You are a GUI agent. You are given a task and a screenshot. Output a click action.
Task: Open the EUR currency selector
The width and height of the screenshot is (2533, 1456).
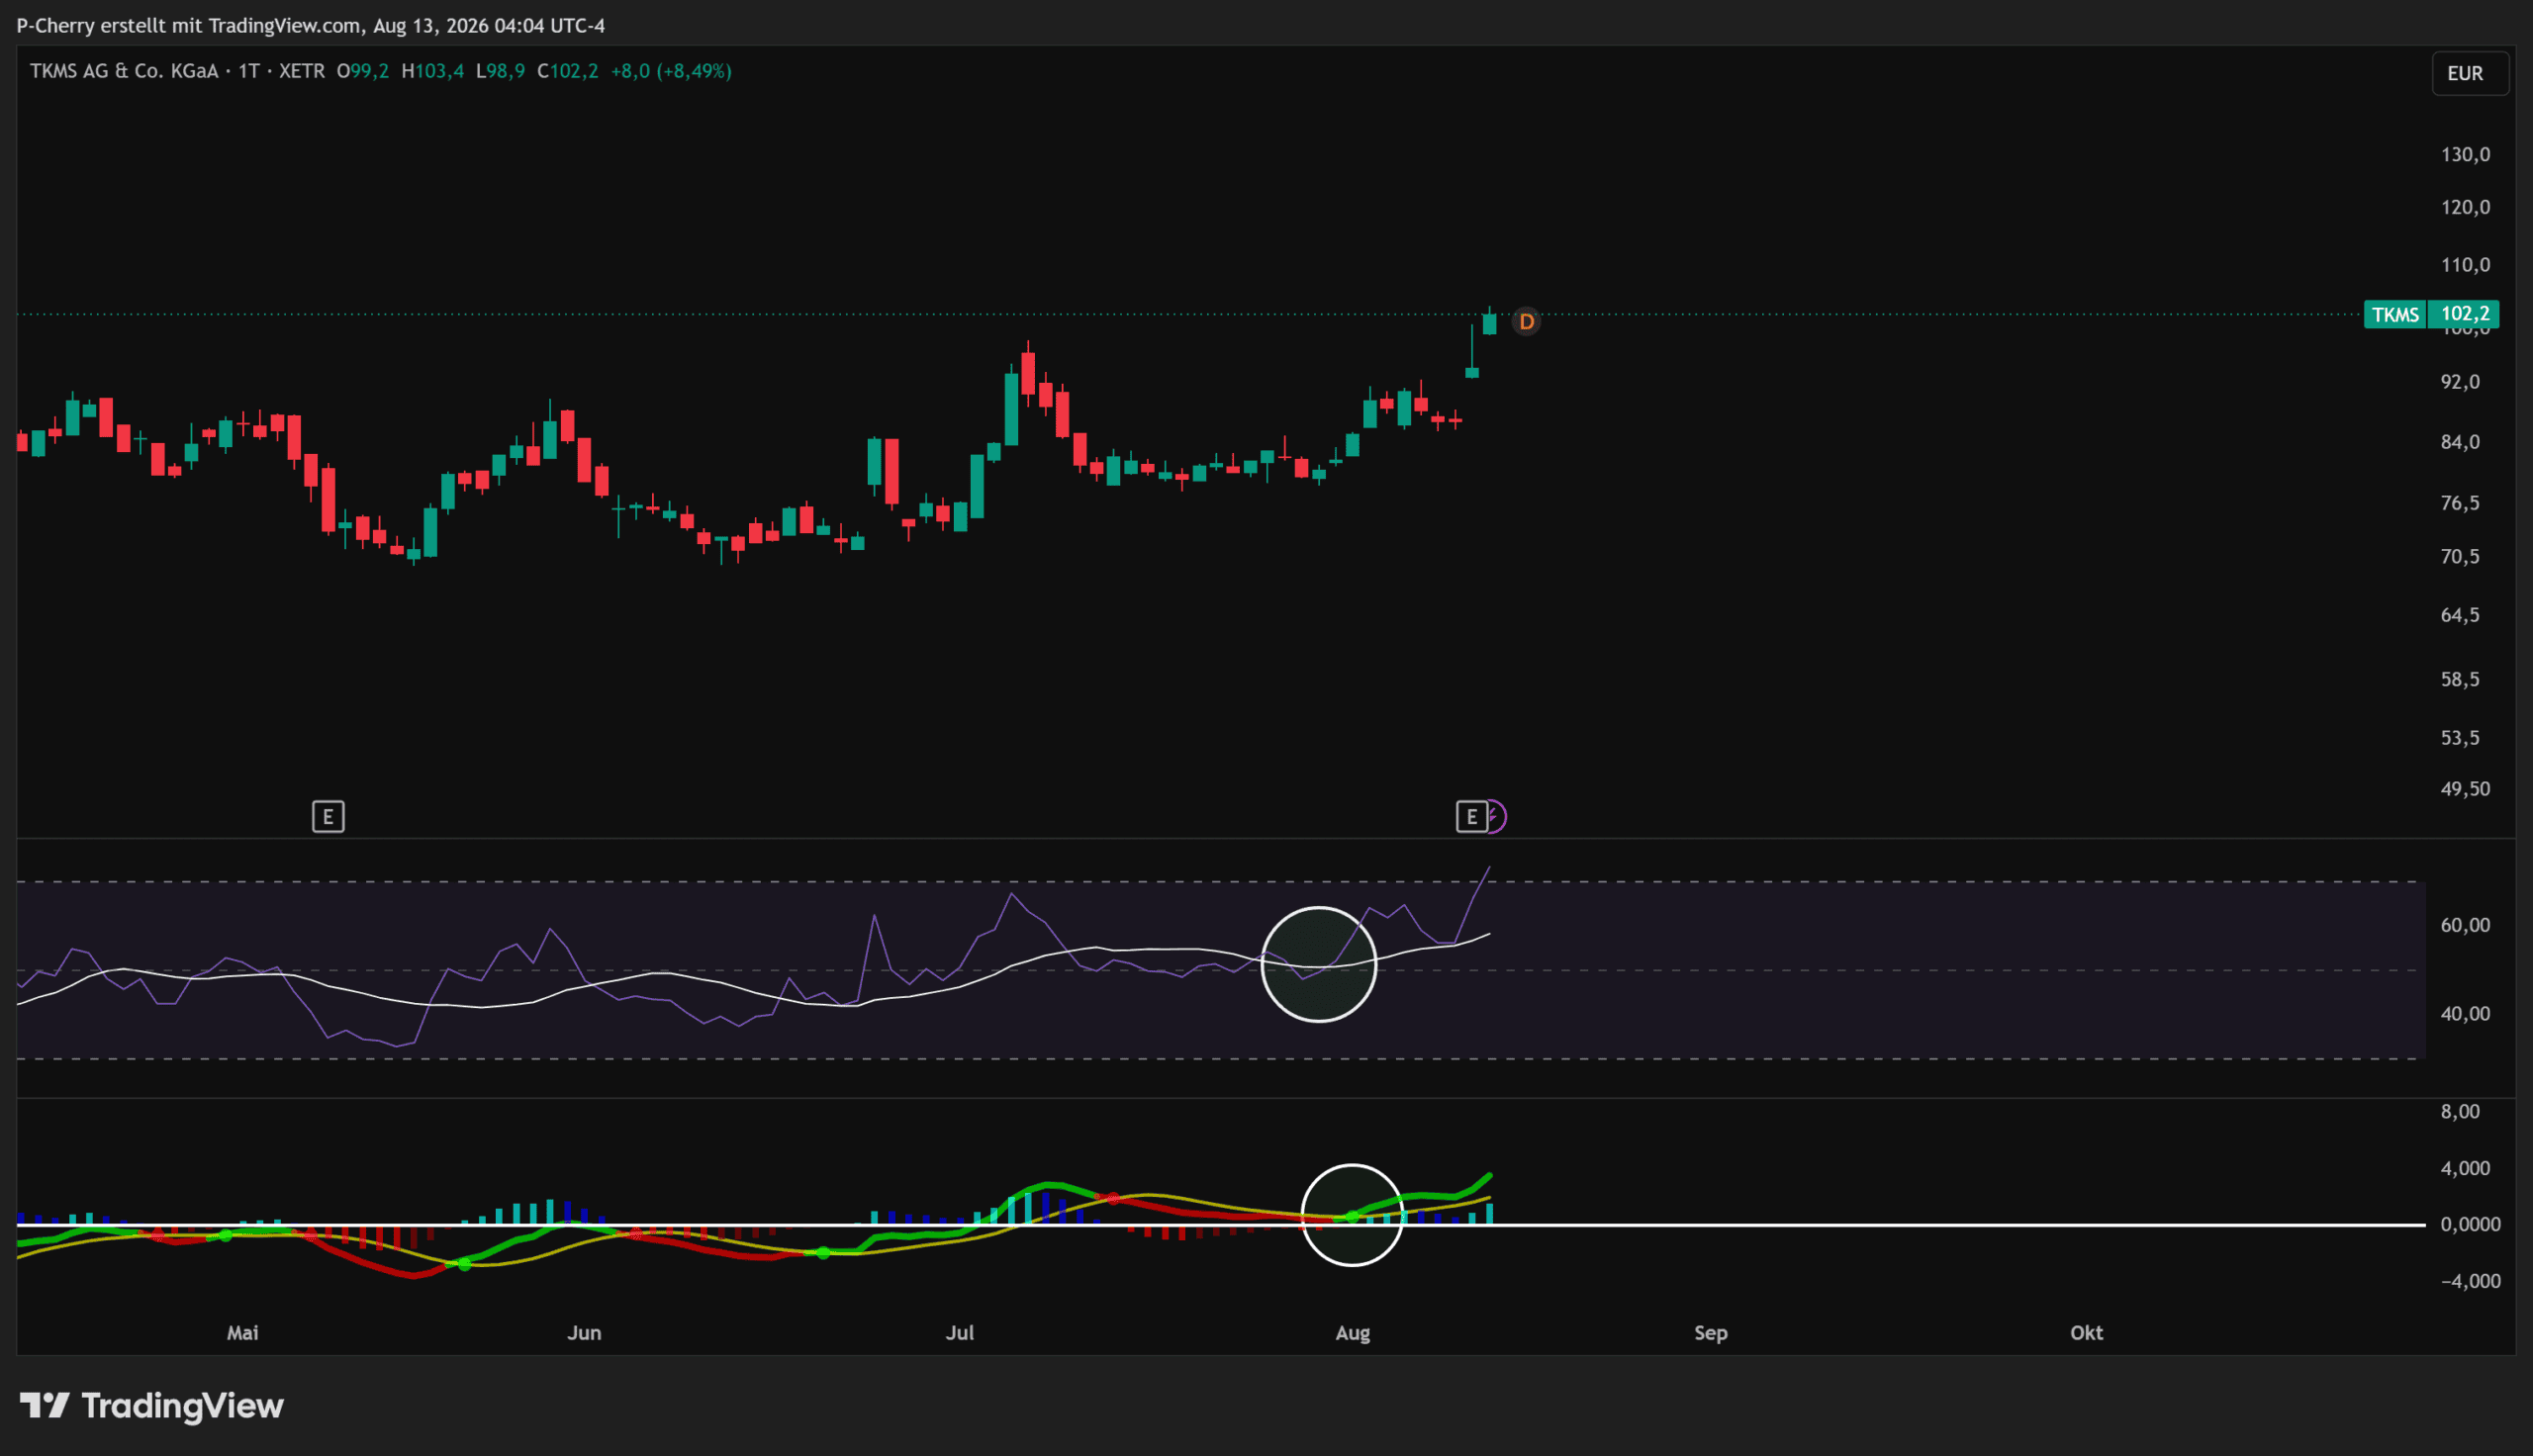2470,74
